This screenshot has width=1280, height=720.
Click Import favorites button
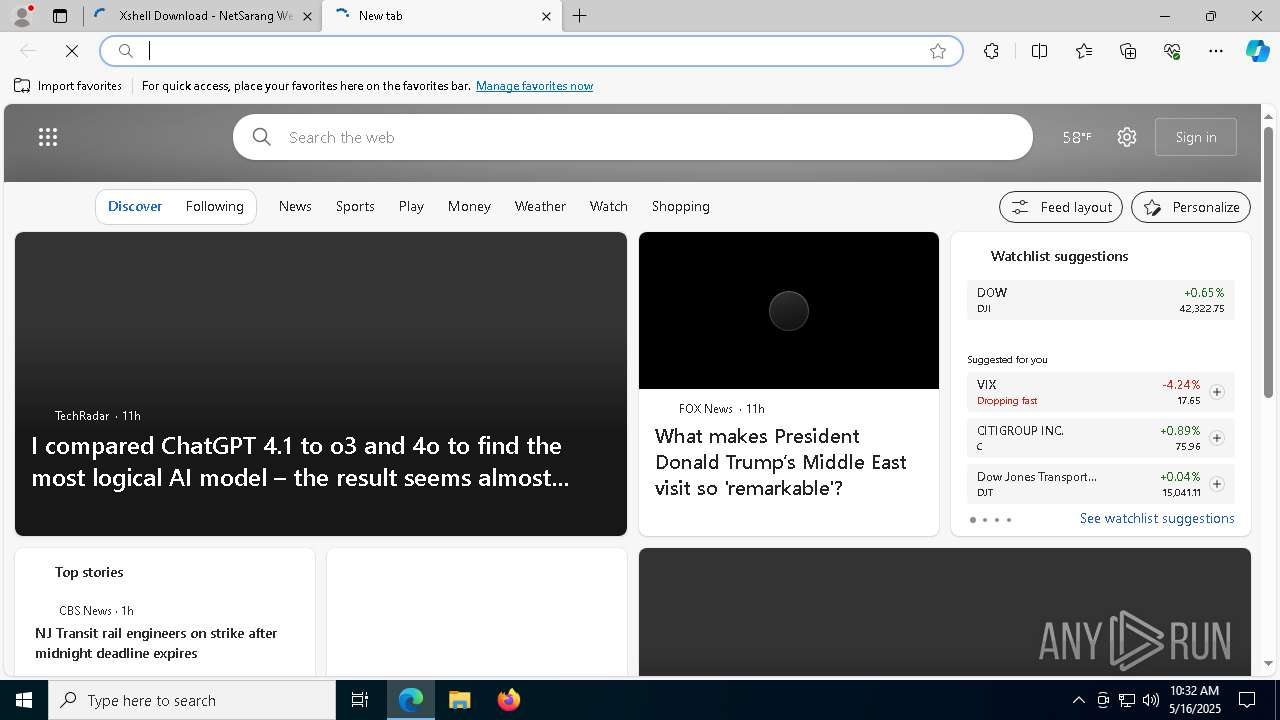68,86
